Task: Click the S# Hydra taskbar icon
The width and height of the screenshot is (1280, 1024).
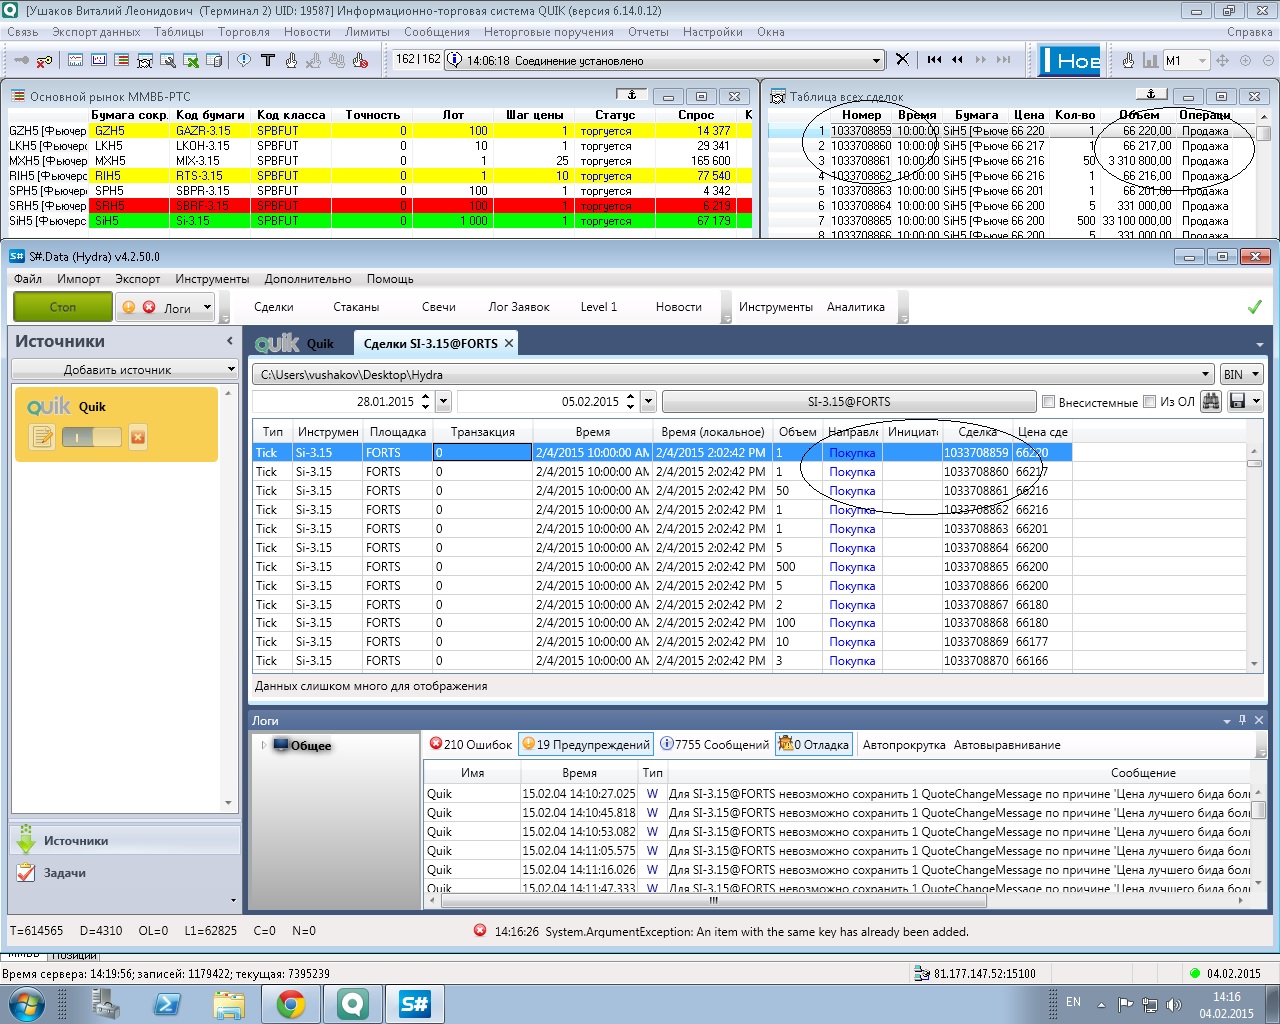Action: [414, 1004]
